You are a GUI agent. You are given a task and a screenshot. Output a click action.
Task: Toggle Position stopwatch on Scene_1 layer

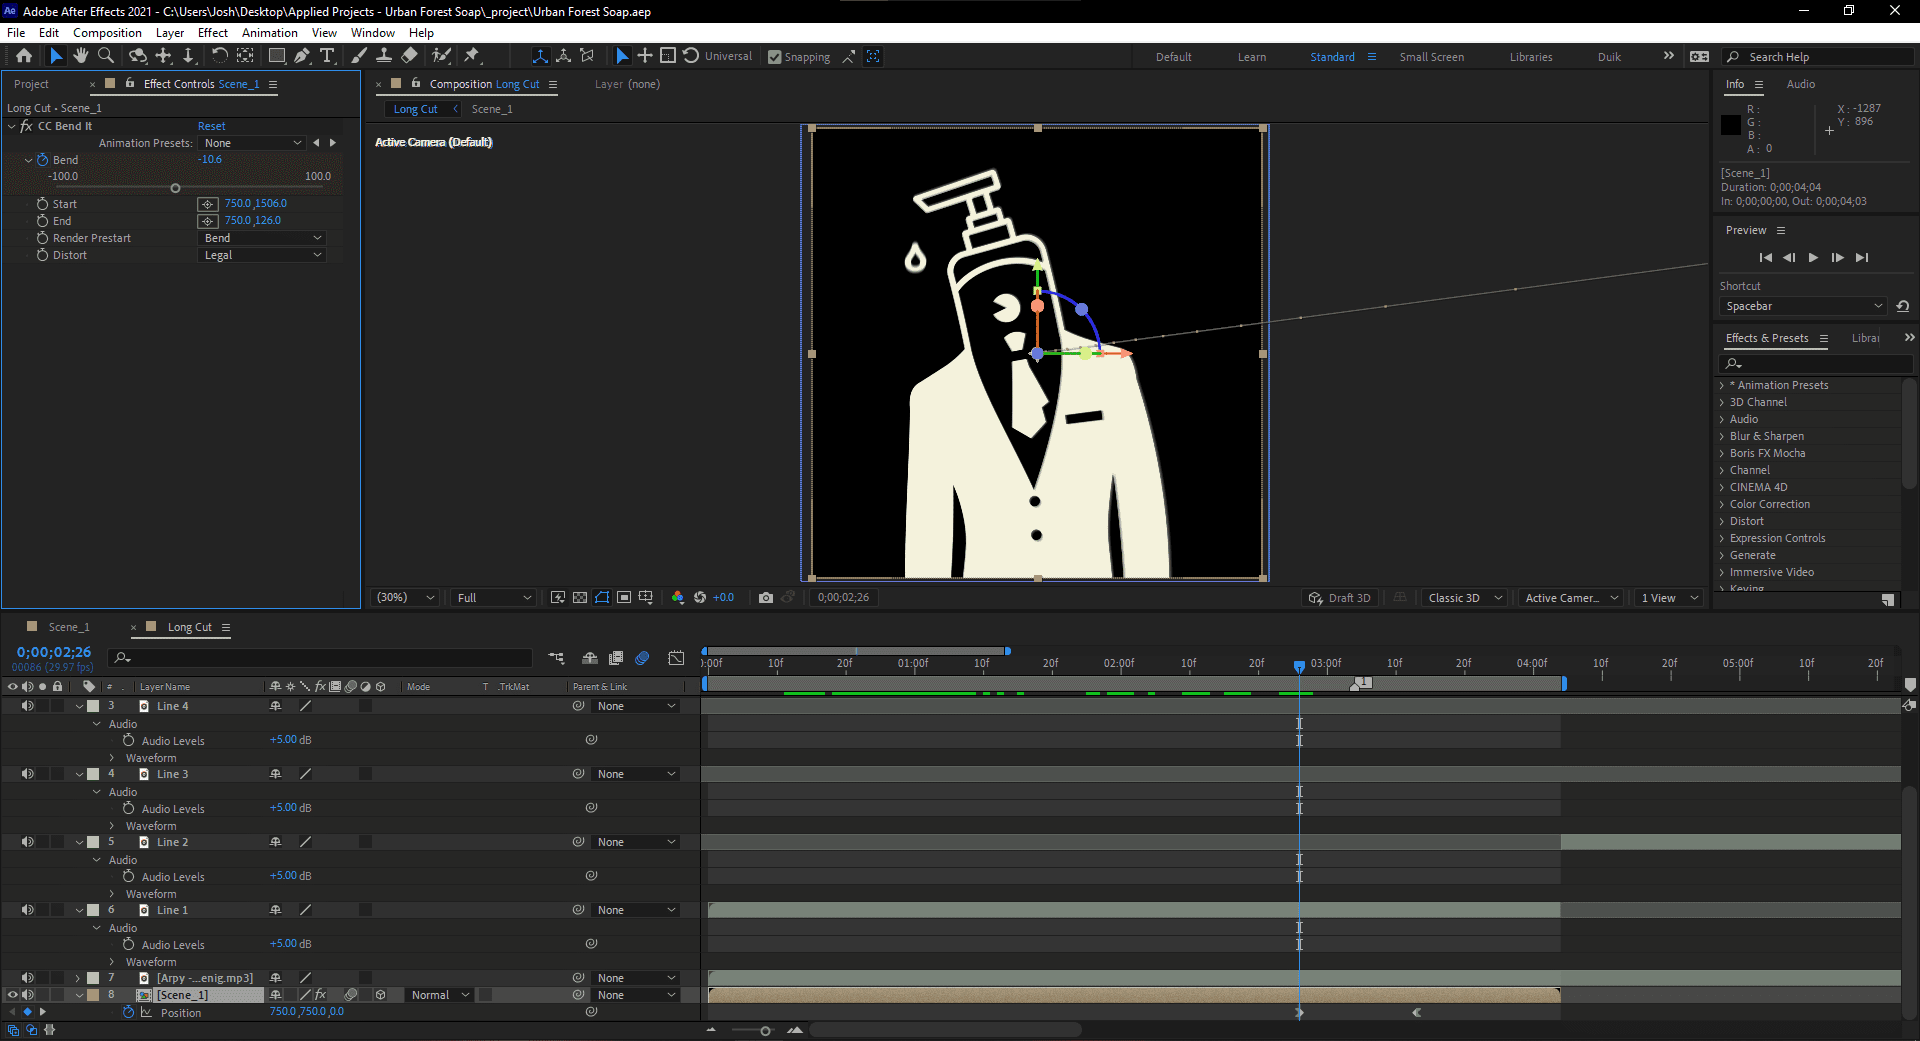(129, 1012)
